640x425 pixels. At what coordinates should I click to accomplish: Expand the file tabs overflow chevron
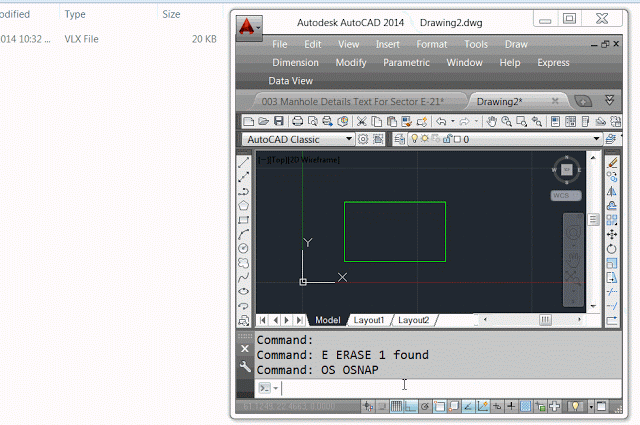609,100
